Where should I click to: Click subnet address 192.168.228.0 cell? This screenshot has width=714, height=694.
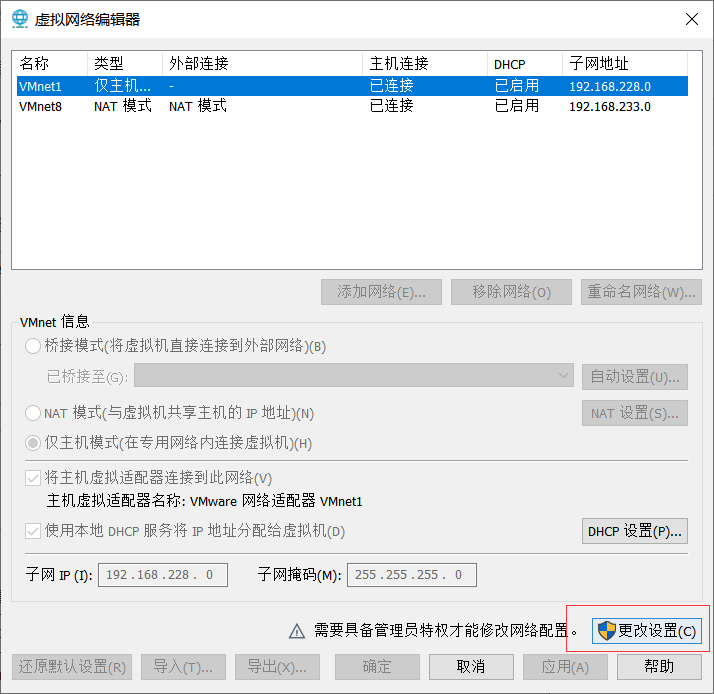(x=610, y=87)
